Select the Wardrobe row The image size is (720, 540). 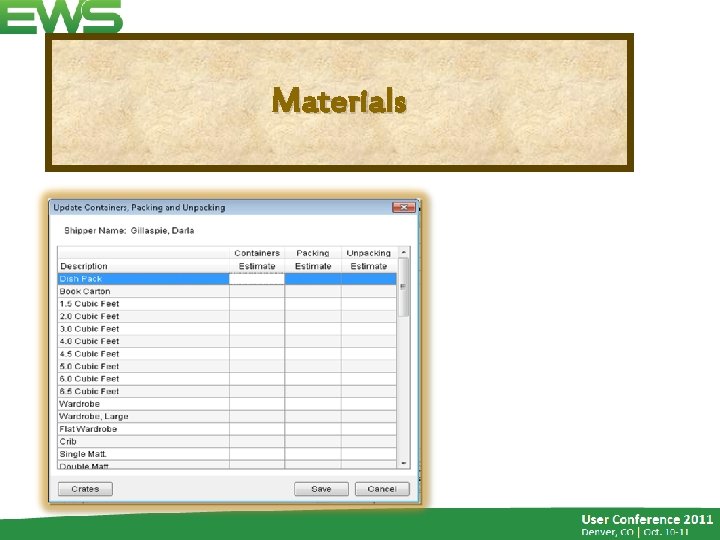pyautogui.click(x=227, y=404)
